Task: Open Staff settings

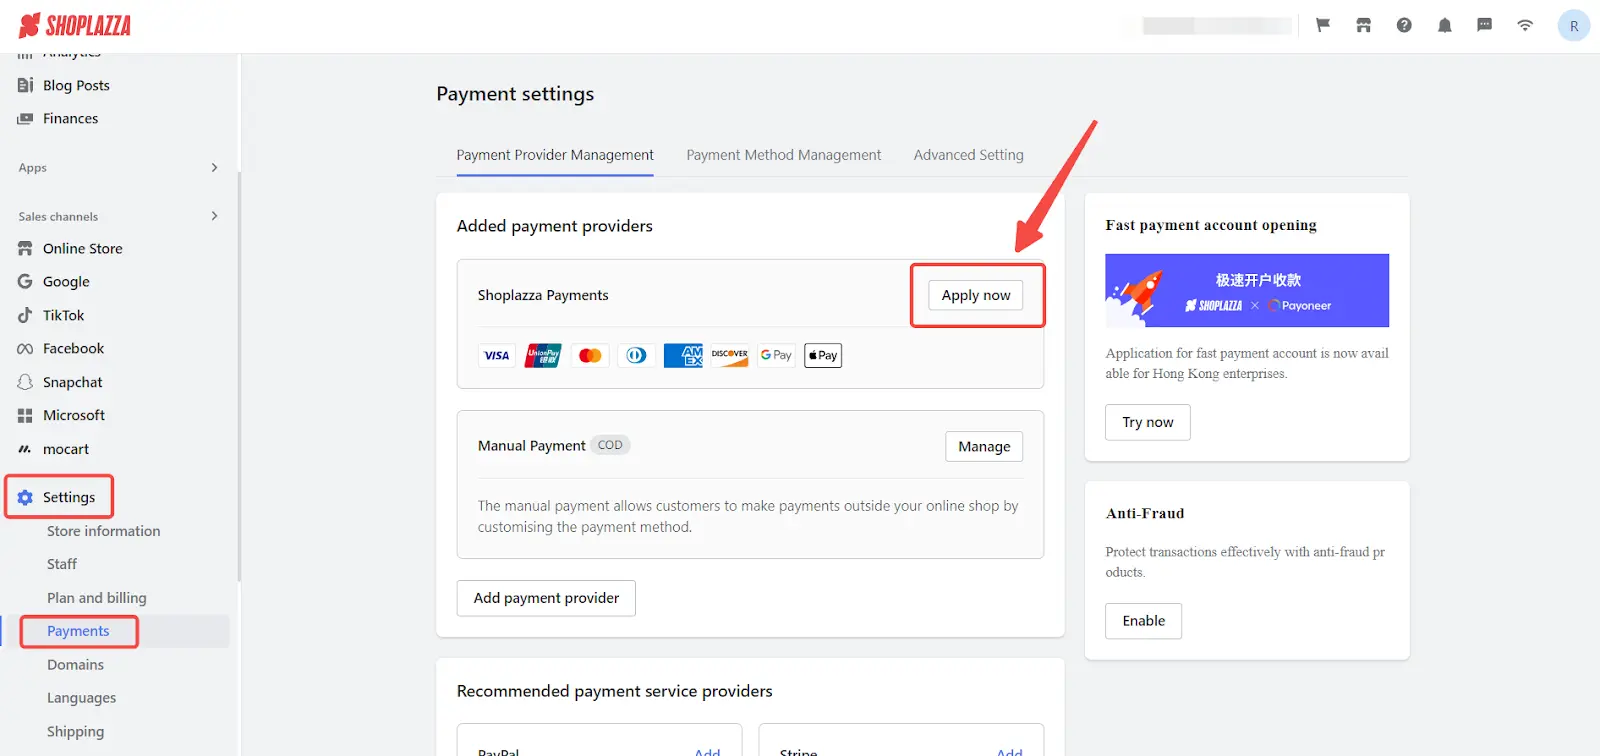Action: click(x=62, y=564)
